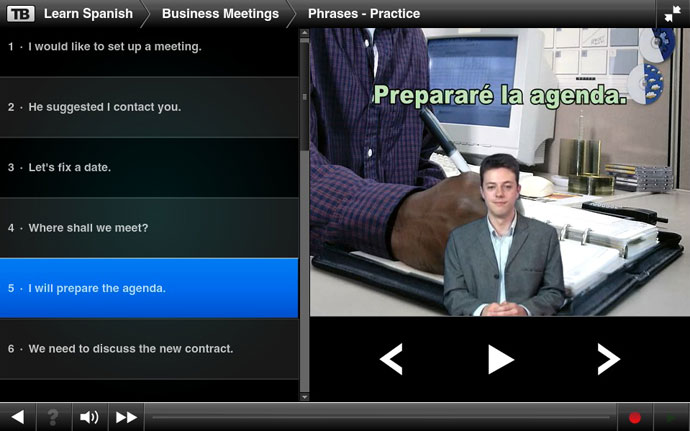The height and width of the screenshot is (431, 690).
Task: Select phrase 'I would like to set up a meeting'
Action: pyautogui.click(x=148, y=46)
